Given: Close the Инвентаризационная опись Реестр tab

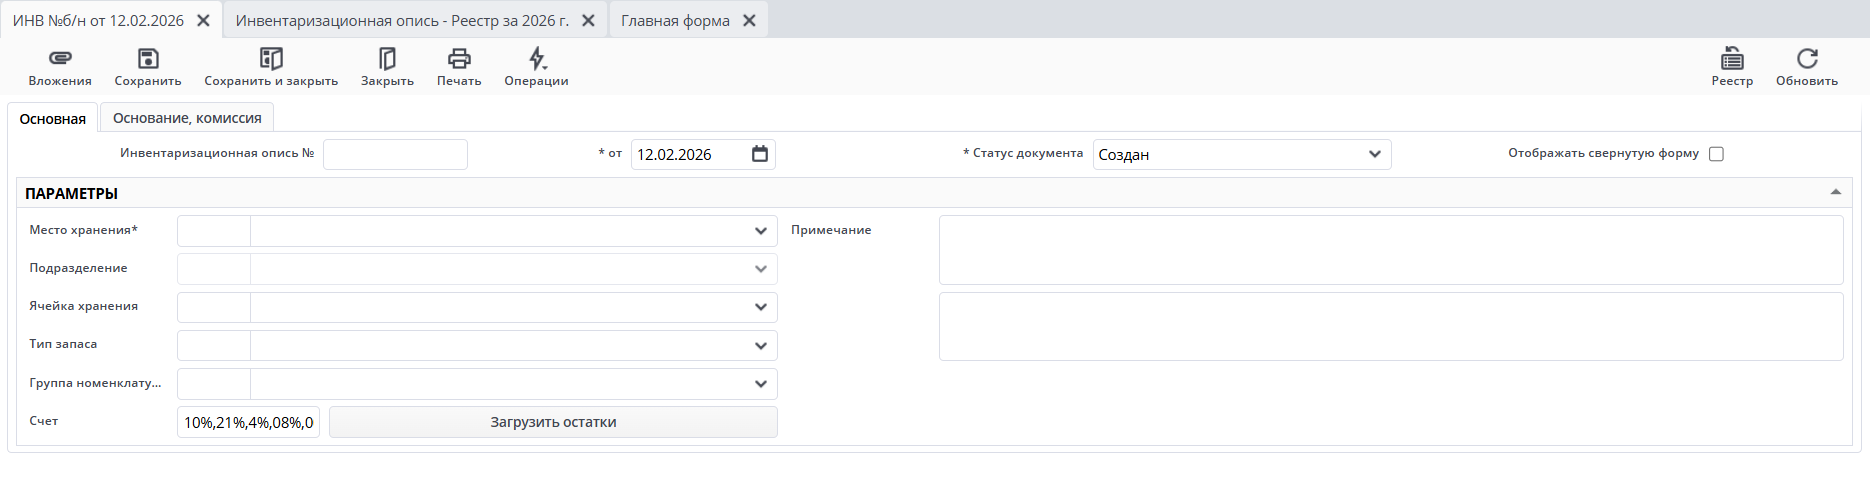Looking at the screenshot, I should click(x=588, y=21).
